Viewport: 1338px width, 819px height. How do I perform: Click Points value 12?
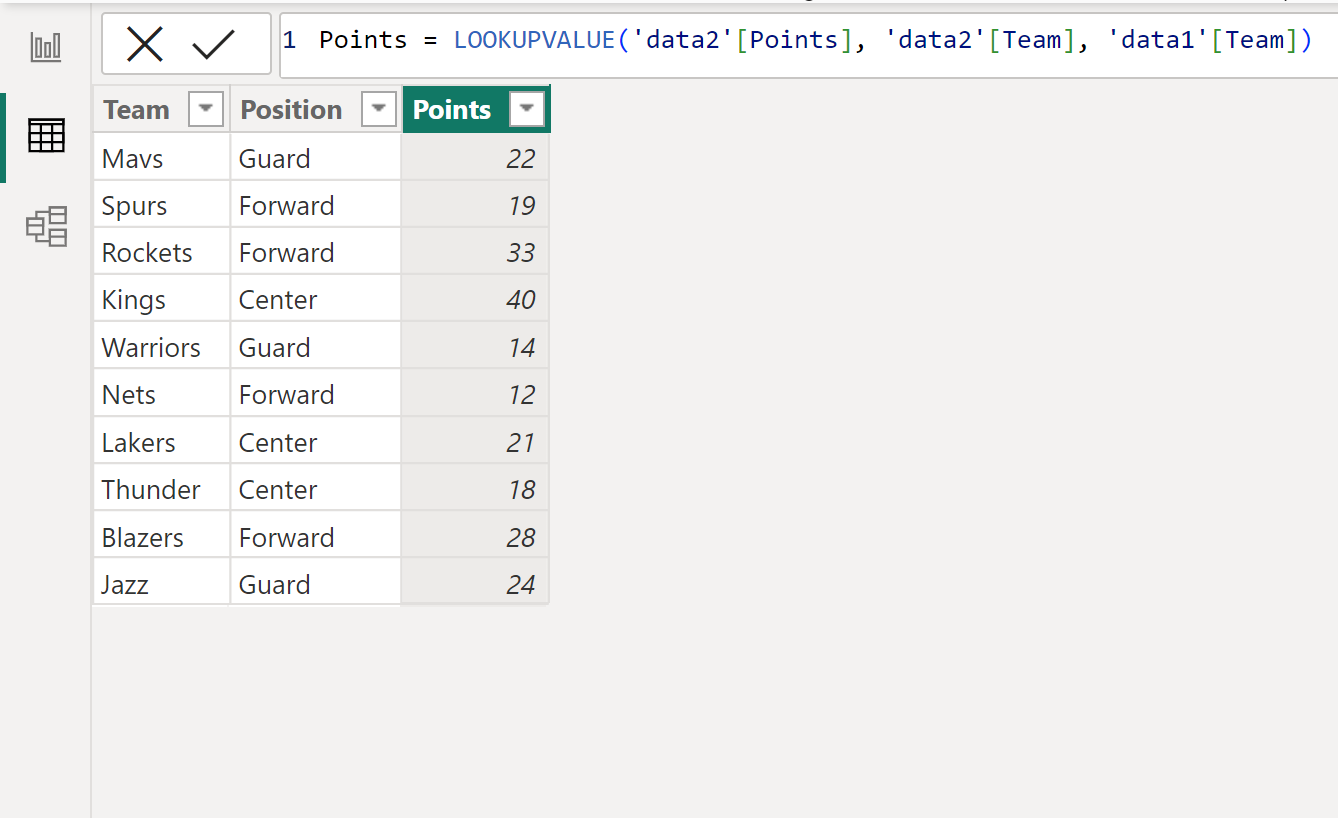tap(476, 394)
